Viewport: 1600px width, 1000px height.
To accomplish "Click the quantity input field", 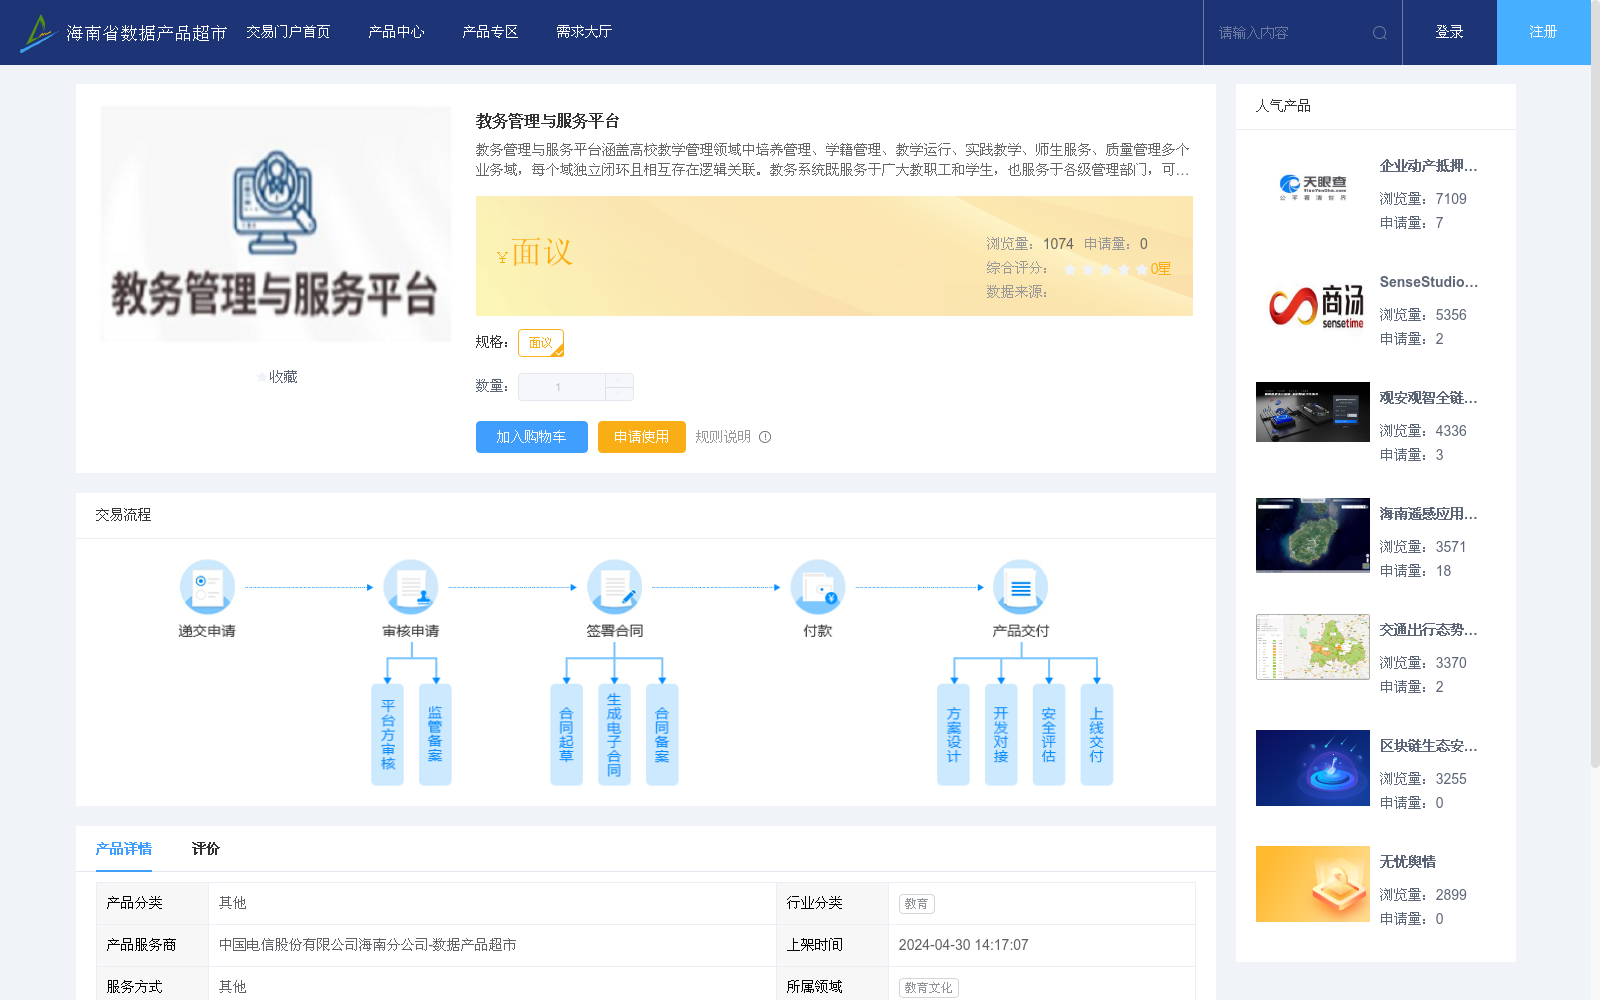I will pos(561,387).
